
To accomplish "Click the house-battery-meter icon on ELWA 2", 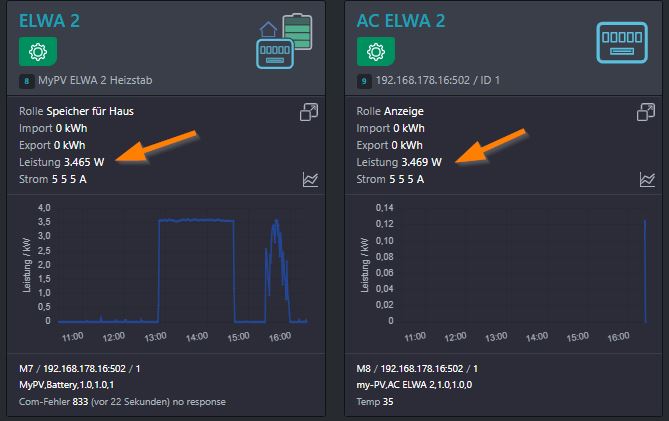I will pos(284,41).
